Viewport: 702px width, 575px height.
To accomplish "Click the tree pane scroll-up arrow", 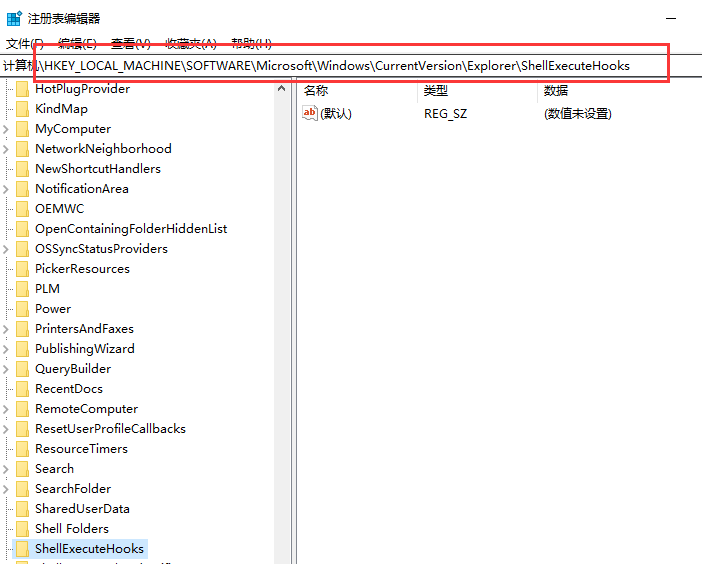I will coord(283,89).
